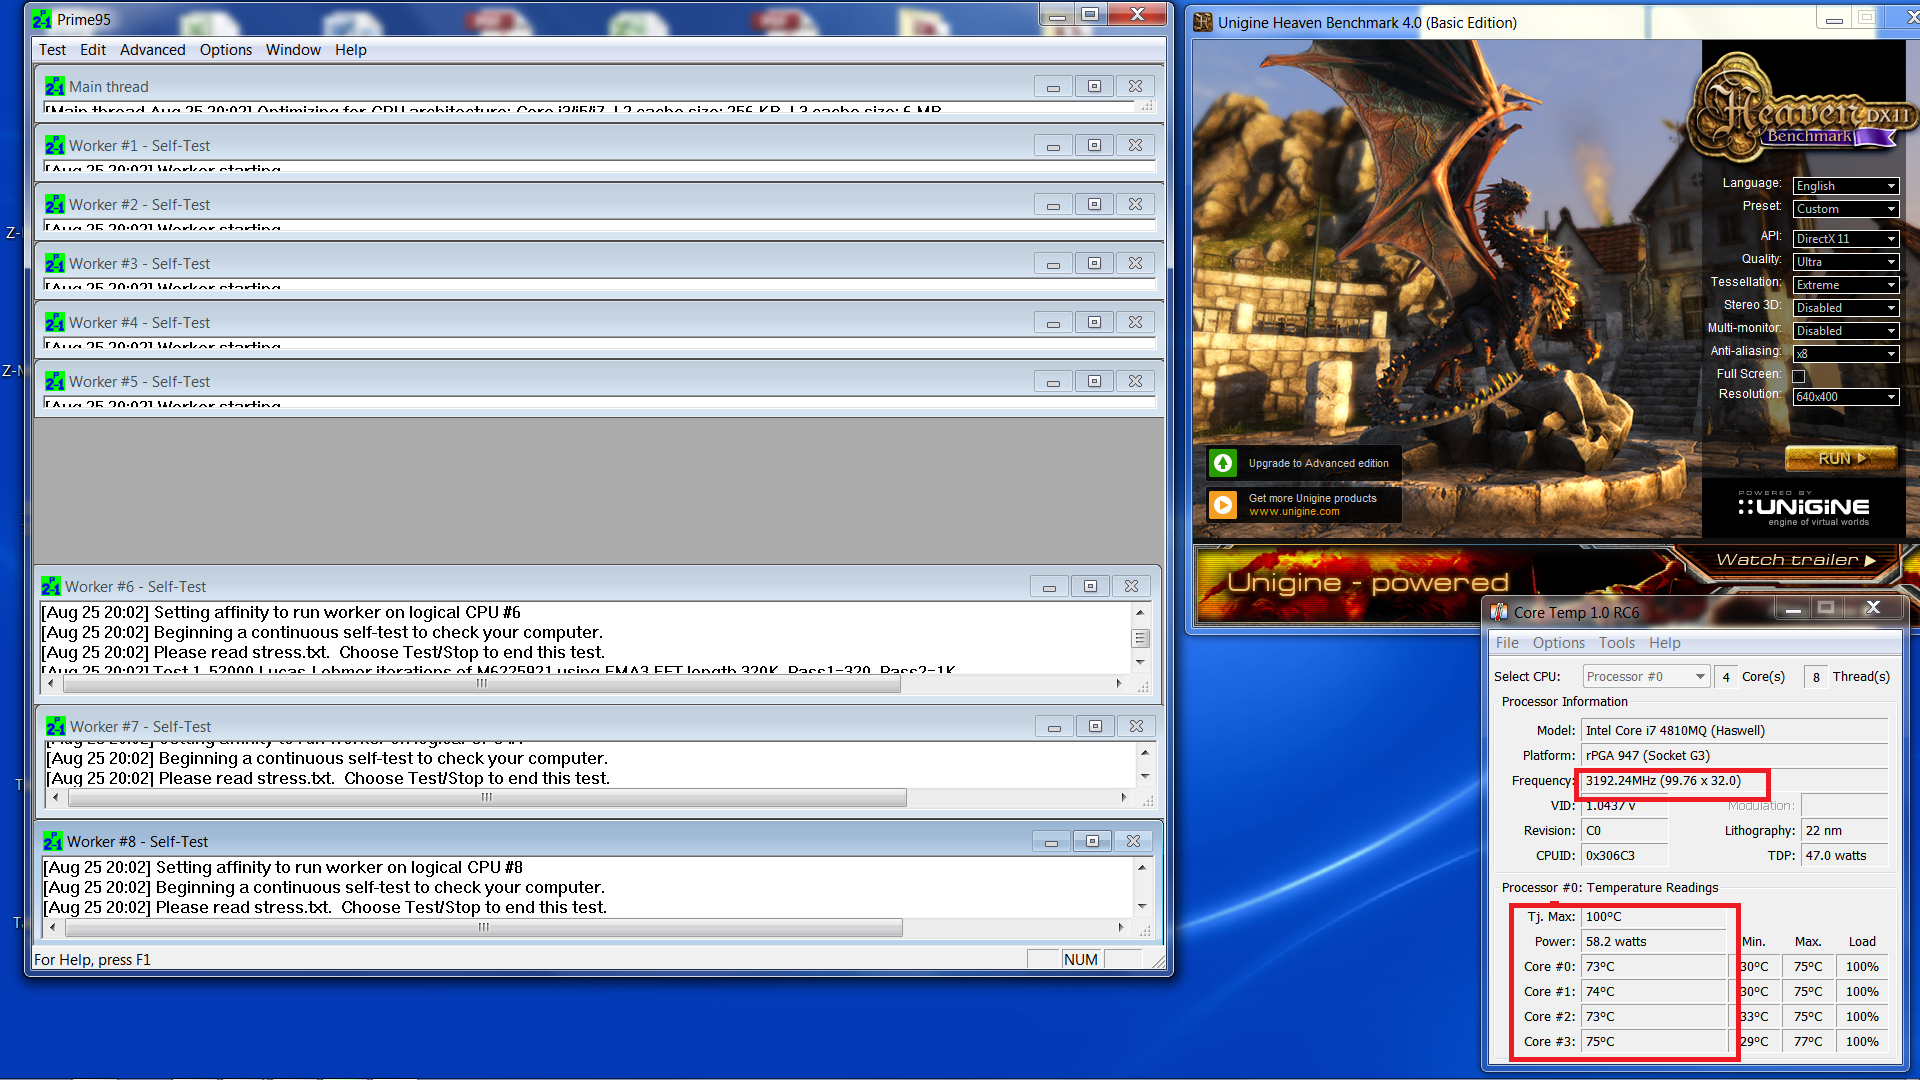
Task: Restore the Worker #3 Self-Test child window
Action: point(1094,263)
